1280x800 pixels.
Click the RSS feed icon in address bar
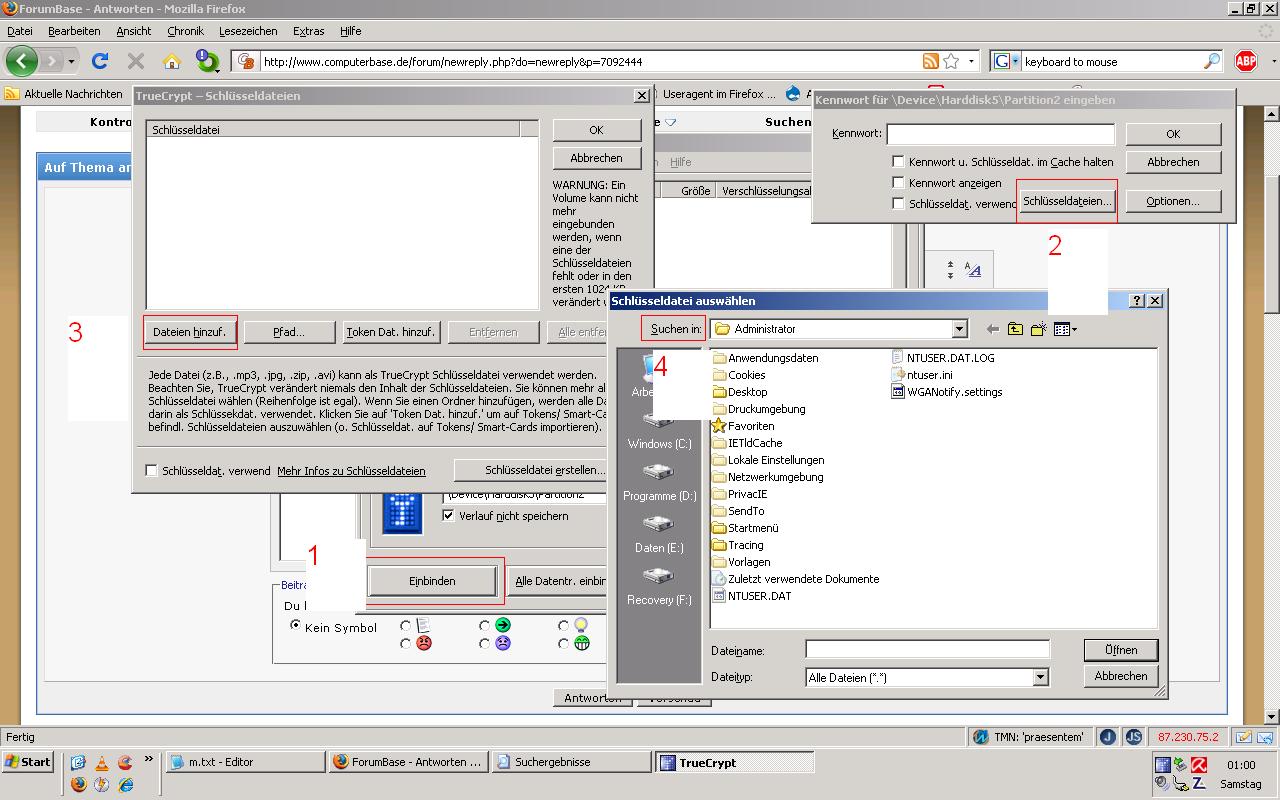coord(930,61)
